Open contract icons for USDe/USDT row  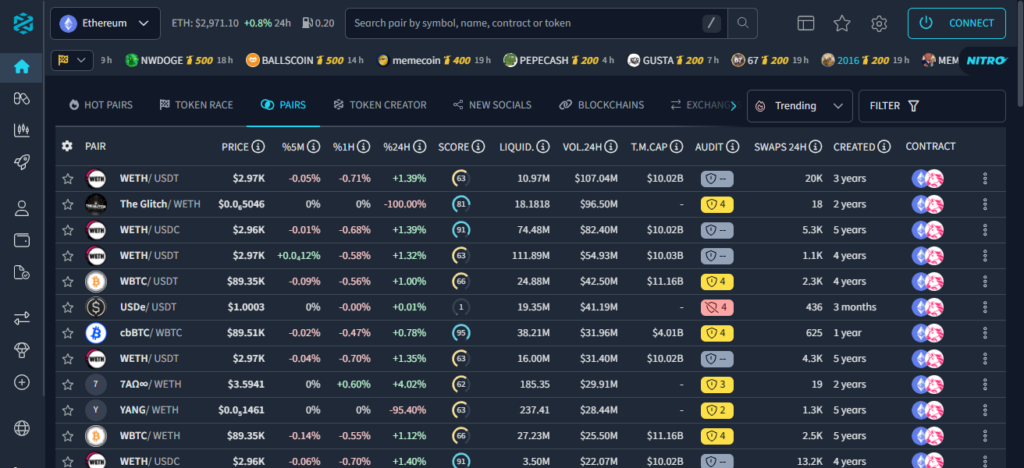(x=928, y=307)
